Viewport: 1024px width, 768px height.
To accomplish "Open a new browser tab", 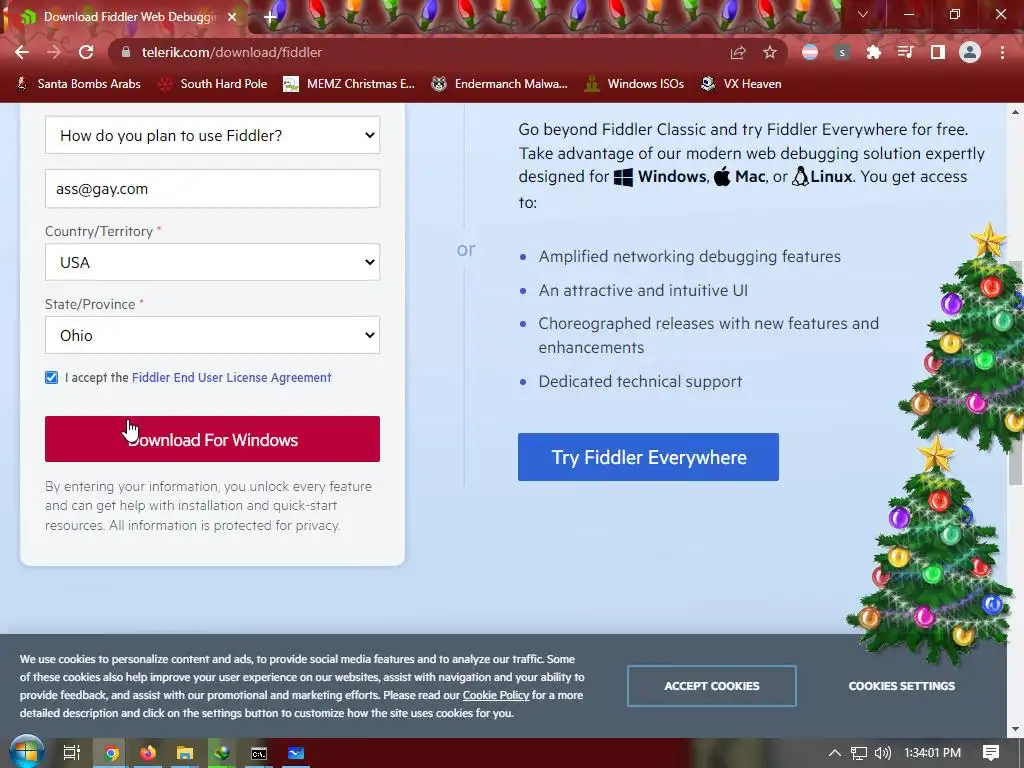I will (x=270, y=17).
